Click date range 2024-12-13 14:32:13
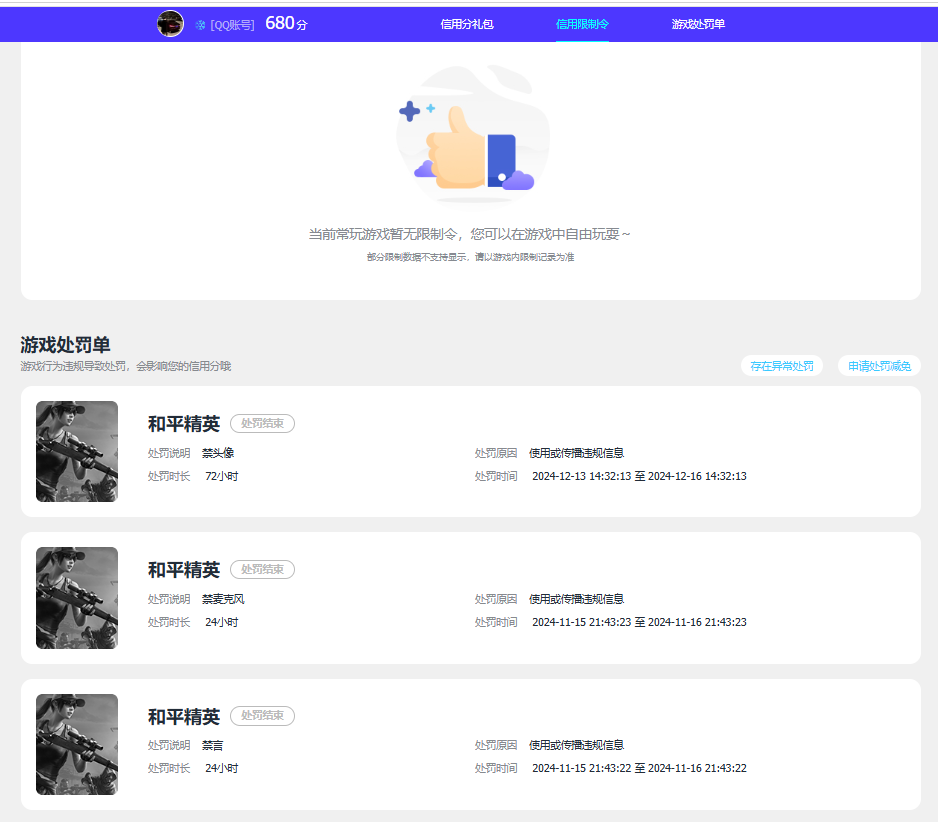938x822 pixels. [639, 476]
